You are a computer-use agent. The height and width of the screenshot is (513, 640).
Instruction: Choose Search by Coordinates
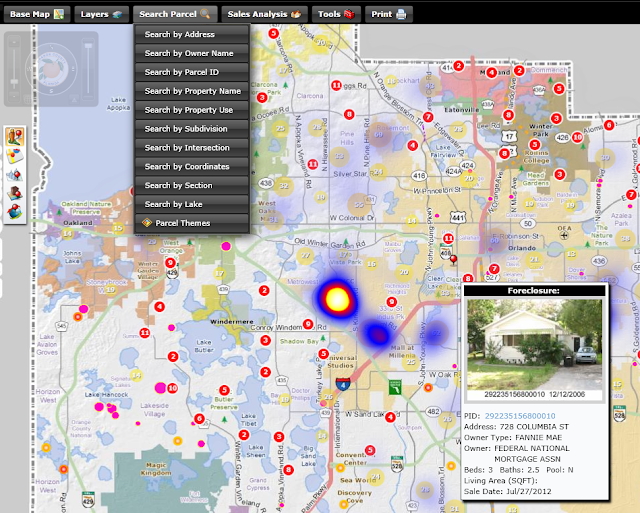(x=192, y=167)
